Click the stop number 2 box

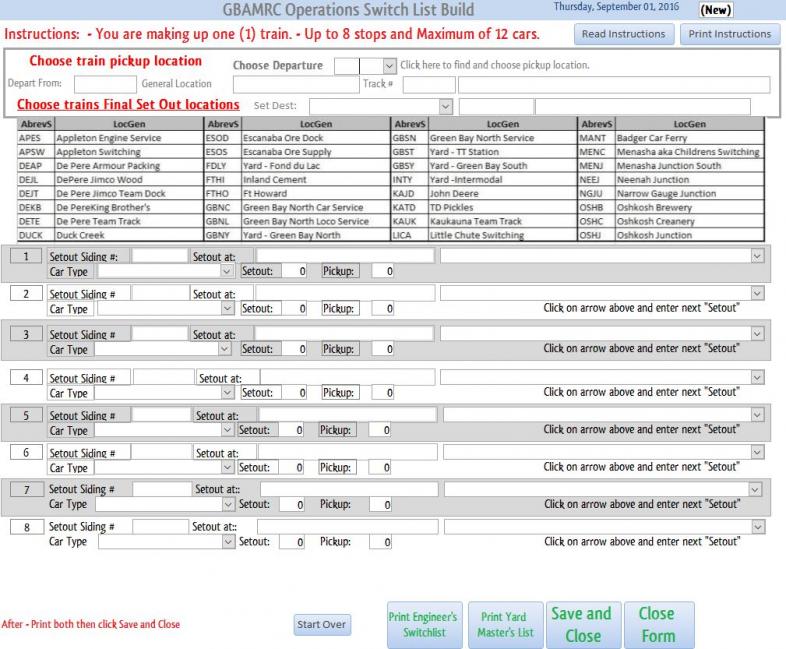(x=26, y=294)
